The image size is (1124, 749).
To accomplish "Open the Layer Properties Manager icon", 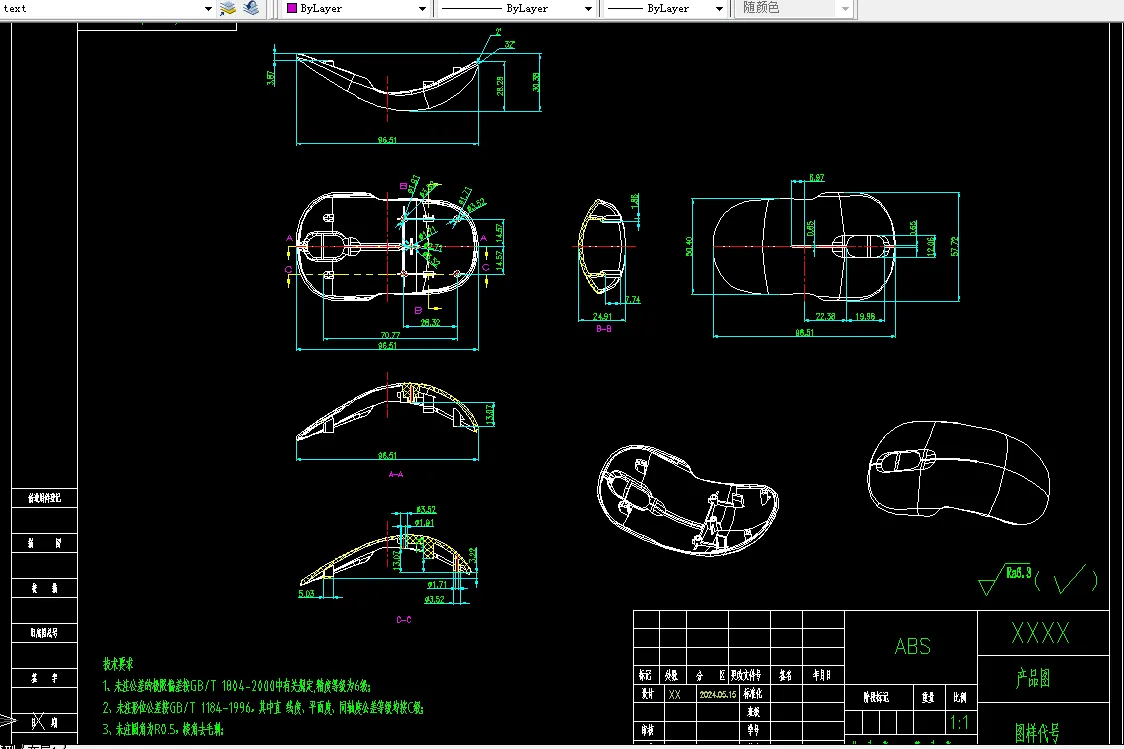I will click(228, 9).
